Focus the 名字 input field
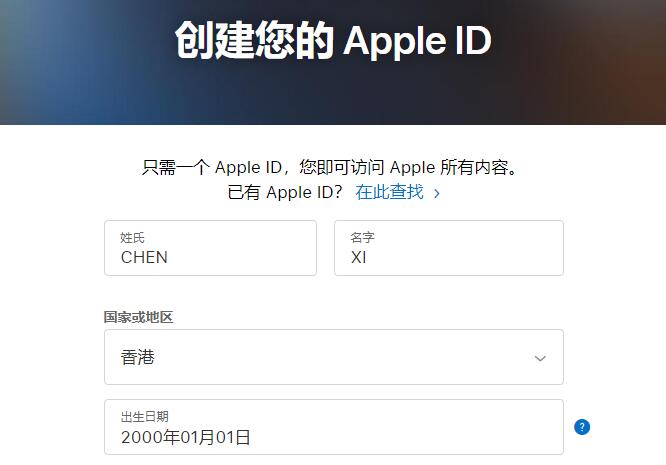Viewport: 666px width, 465px height. point(449,248)
